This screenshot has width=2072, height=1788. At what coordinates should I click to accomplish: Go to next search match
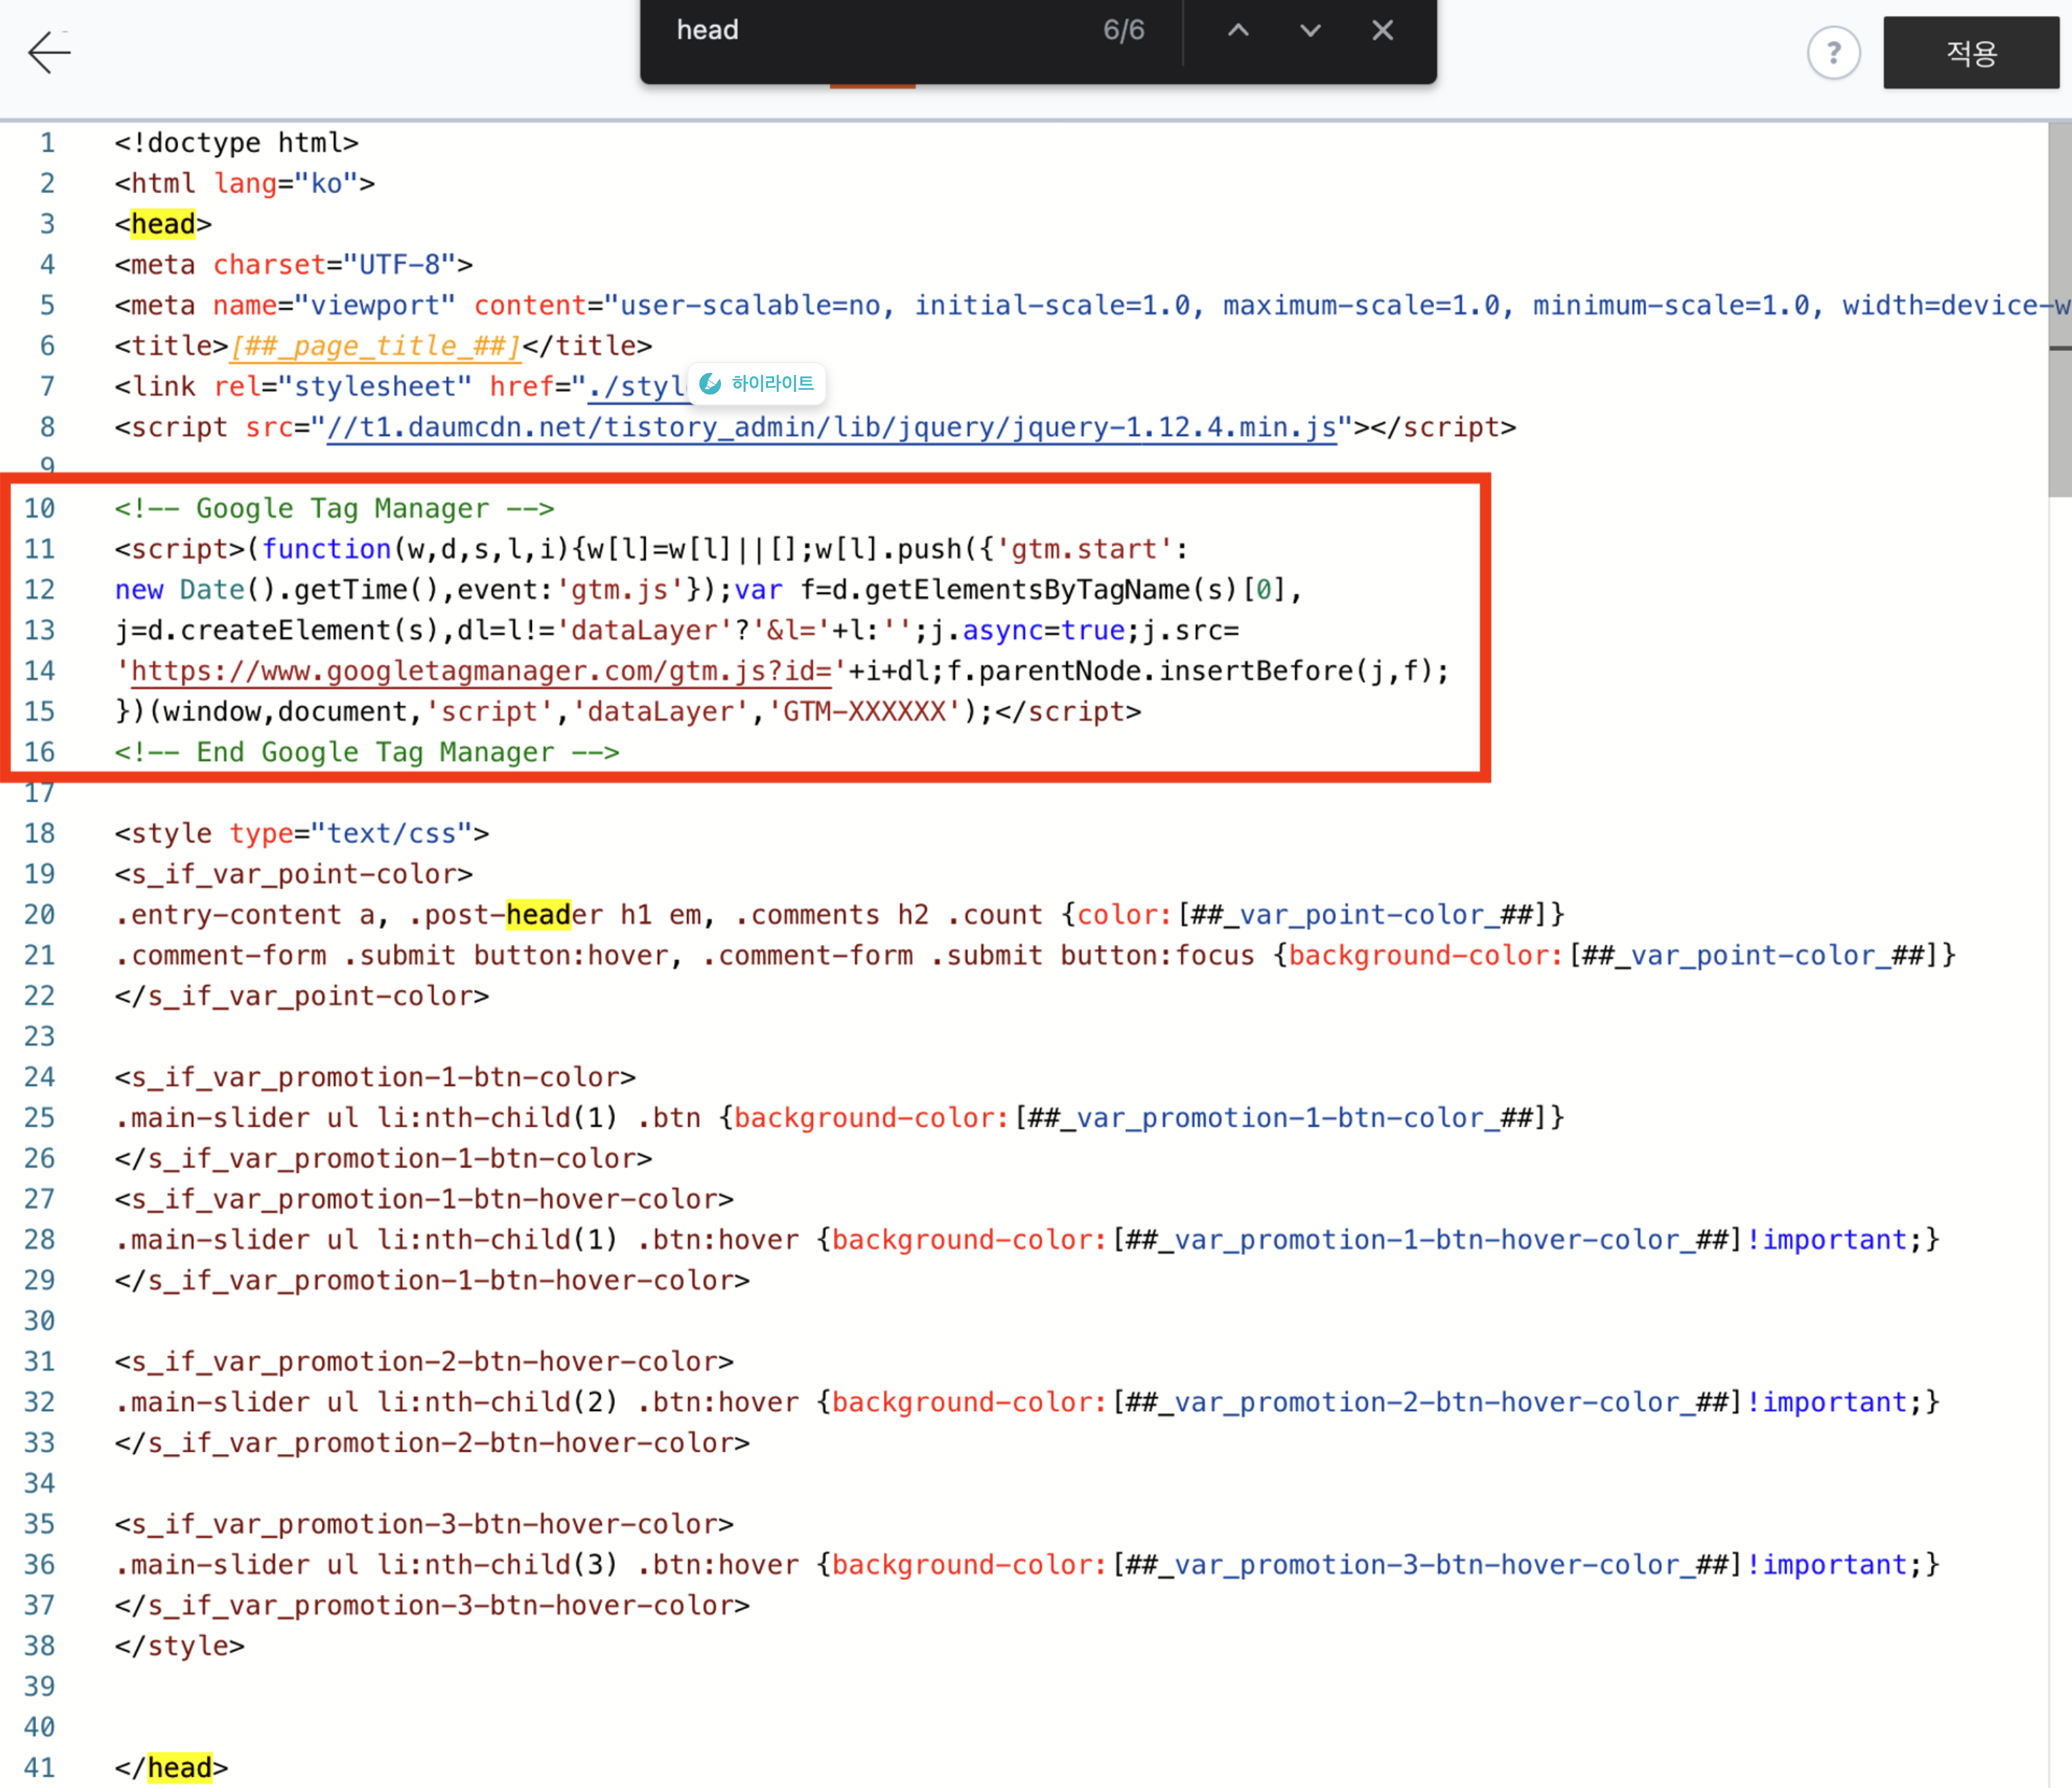tap(1310, 30)
